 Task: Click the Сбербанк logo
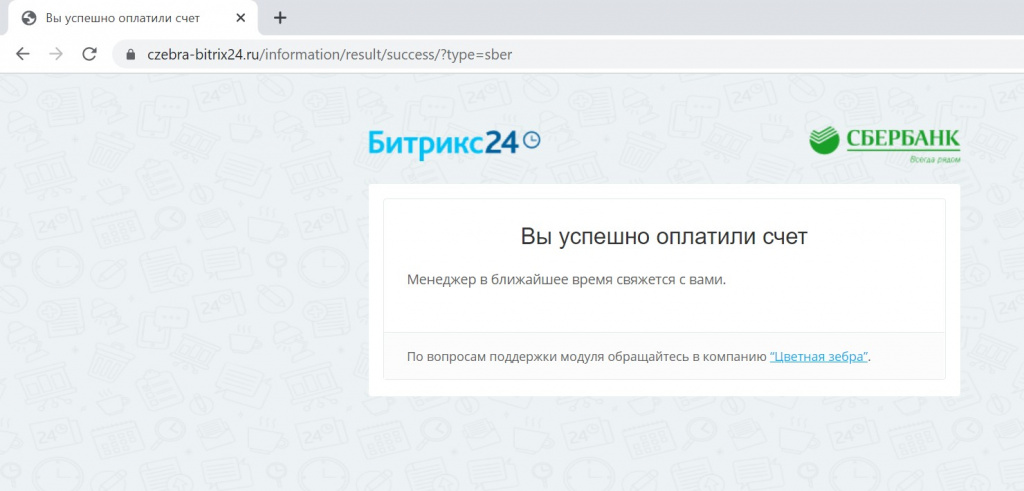coord(884,144)
